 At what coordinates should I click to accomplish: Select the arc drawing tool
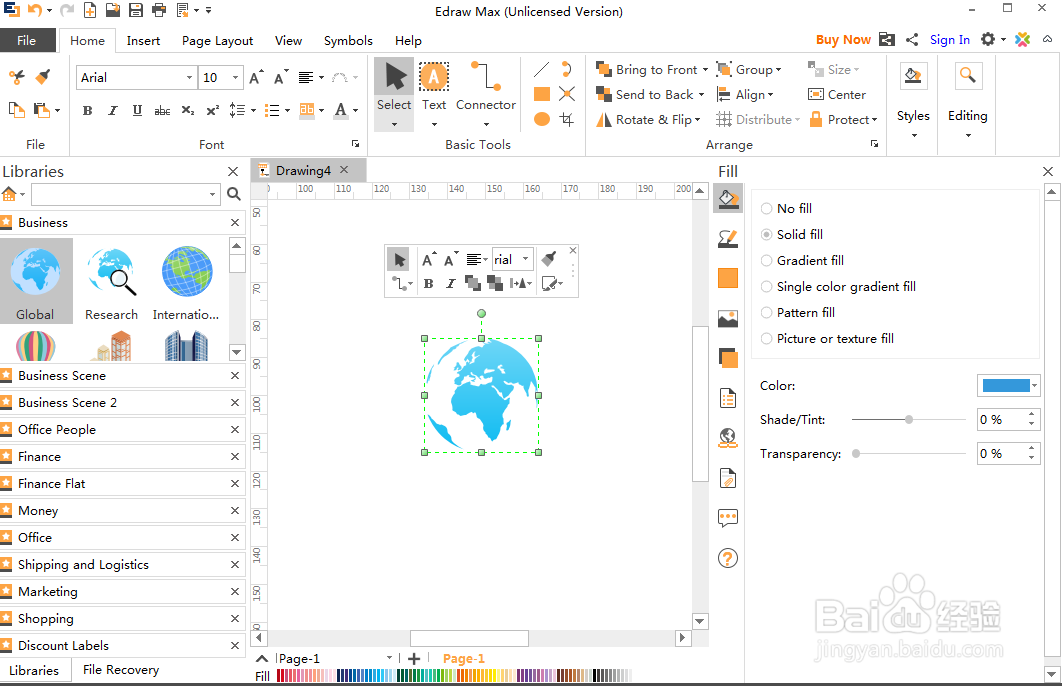click(x=567, y=69)
